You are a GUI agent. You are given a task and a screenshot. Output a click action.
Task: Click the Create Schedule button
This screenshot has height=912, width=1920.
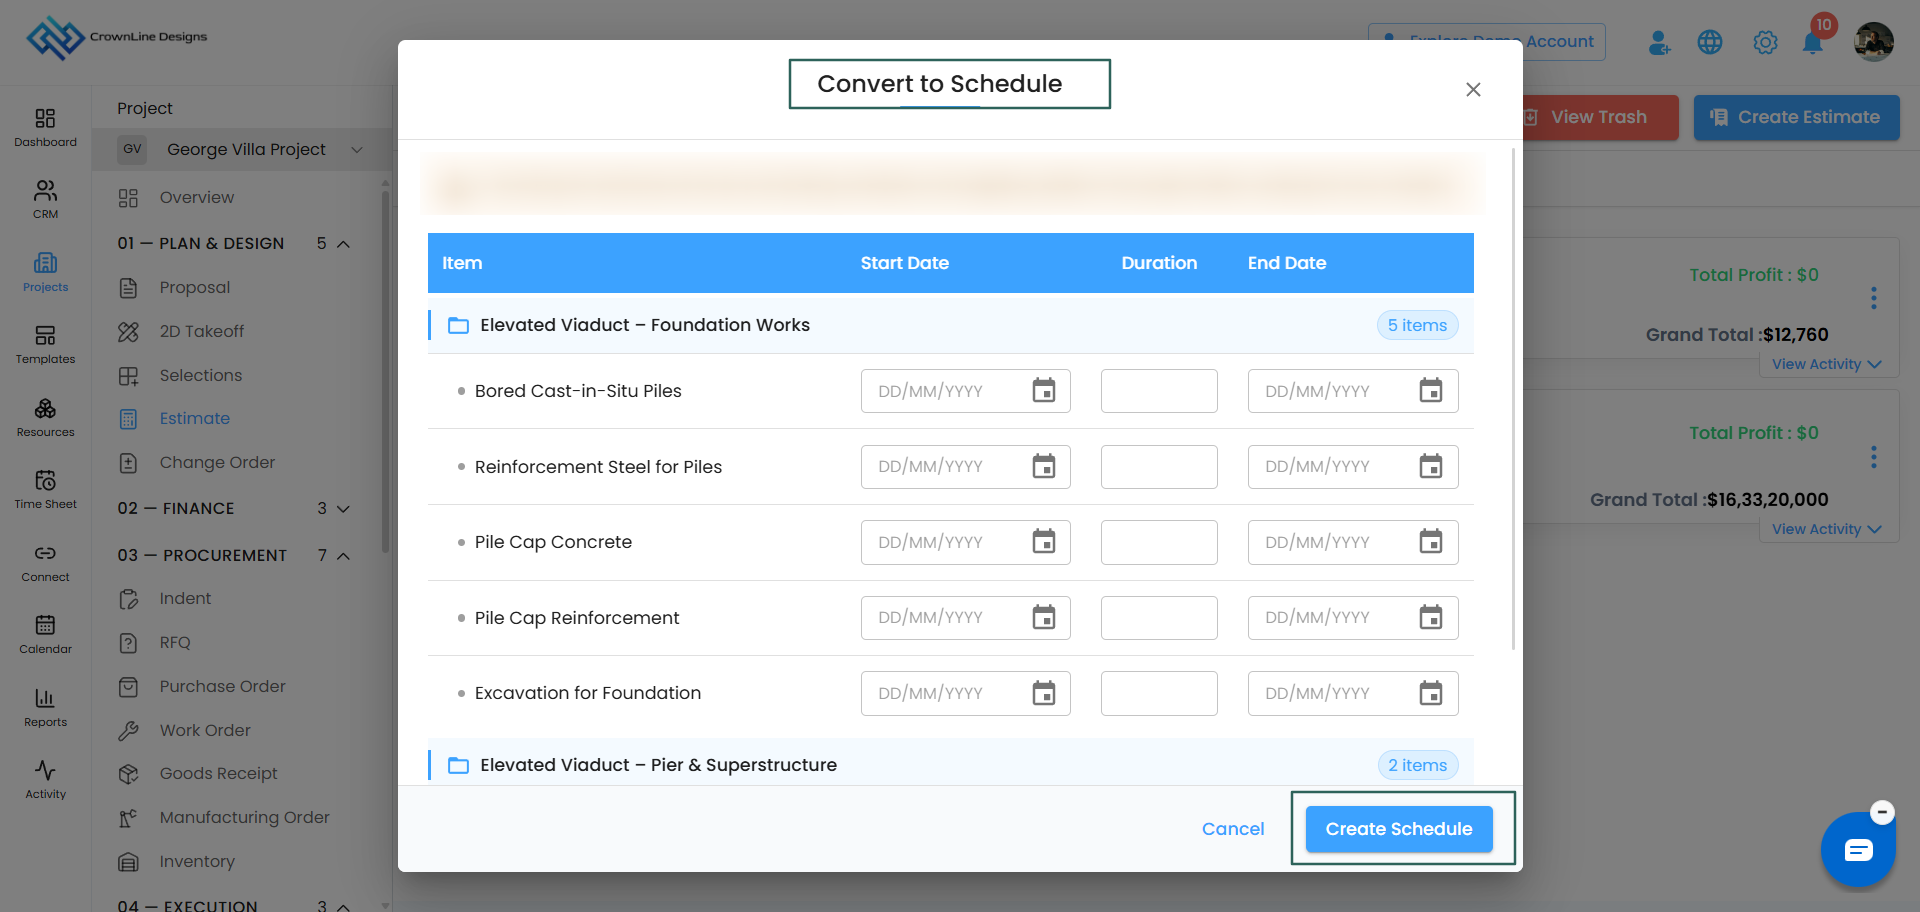[x=1399, y=829]
